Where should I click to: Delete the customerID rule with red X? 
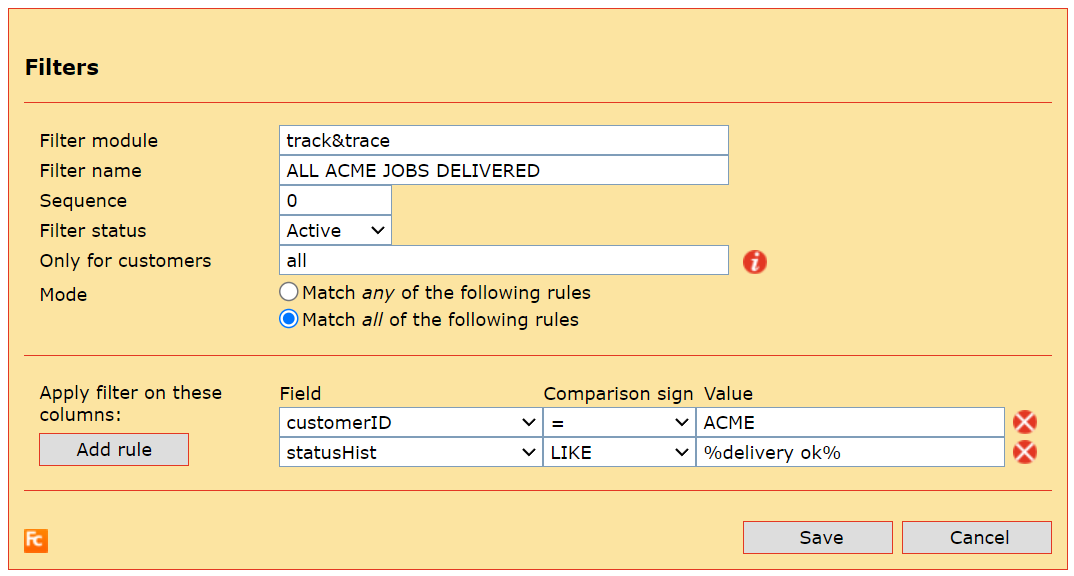pos(1025,423)
